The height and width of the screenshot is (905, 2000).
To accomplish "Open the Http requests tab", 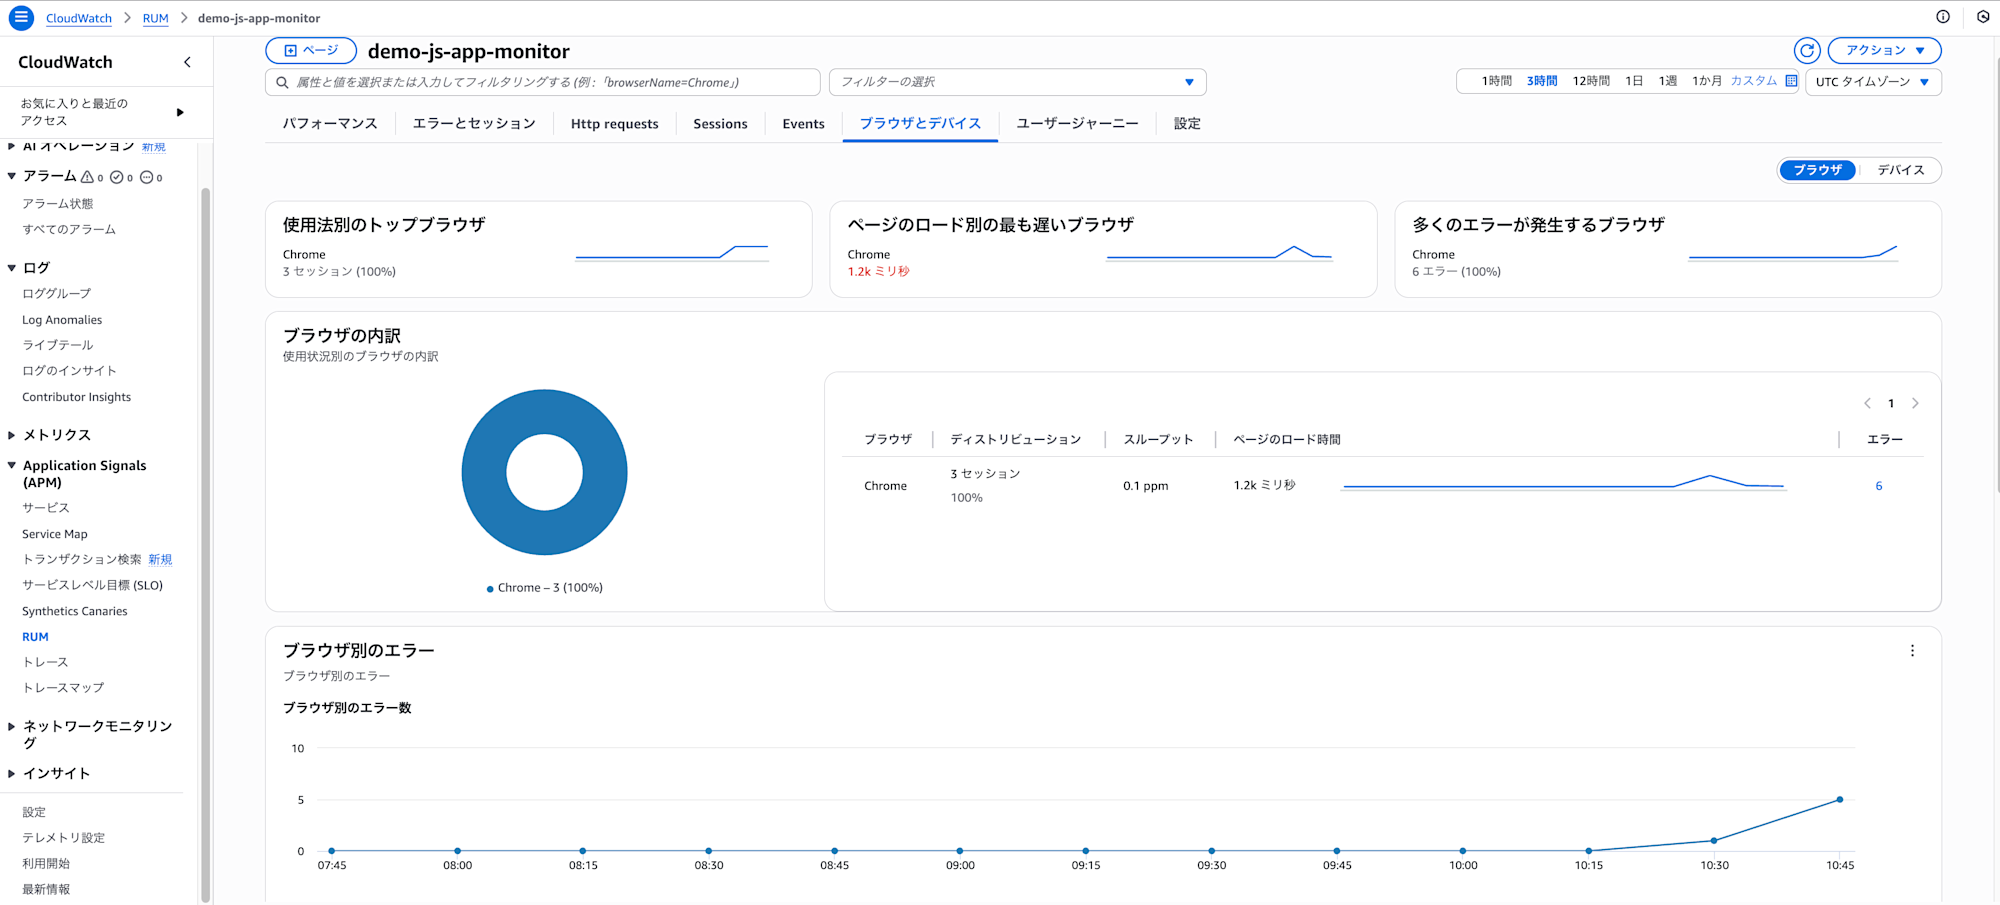I will (x=614, y=124).
